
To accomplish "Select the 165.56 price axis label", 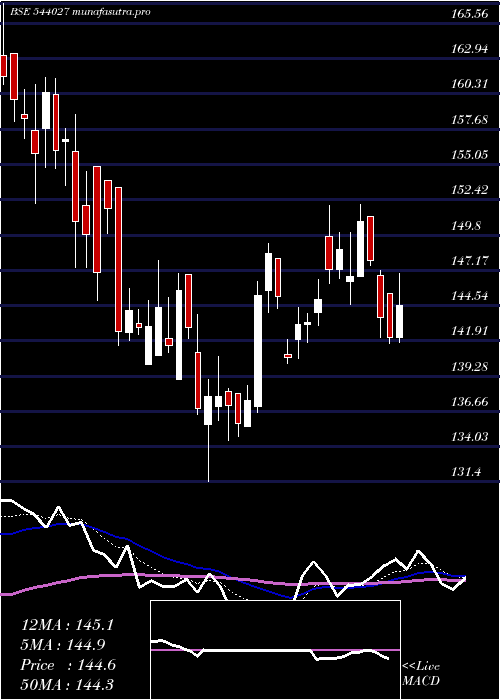I will click(x=469, y=14).
